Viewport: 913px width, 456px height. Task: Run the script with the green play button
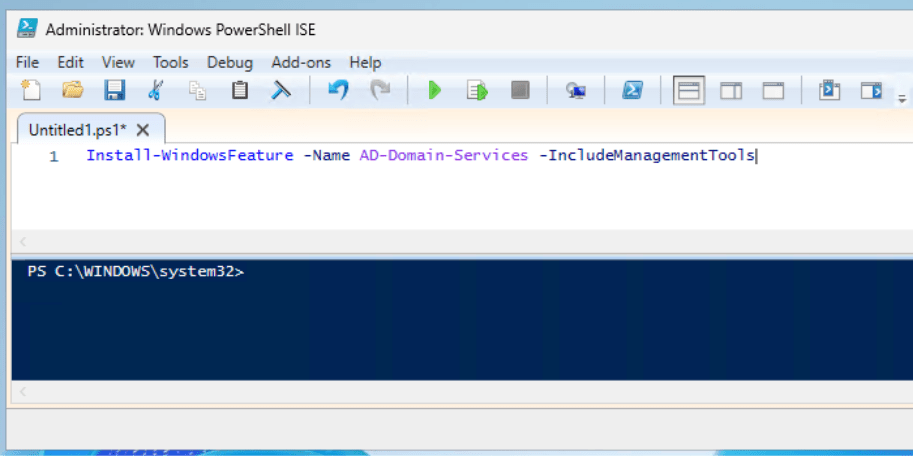[x=435, y=91]
